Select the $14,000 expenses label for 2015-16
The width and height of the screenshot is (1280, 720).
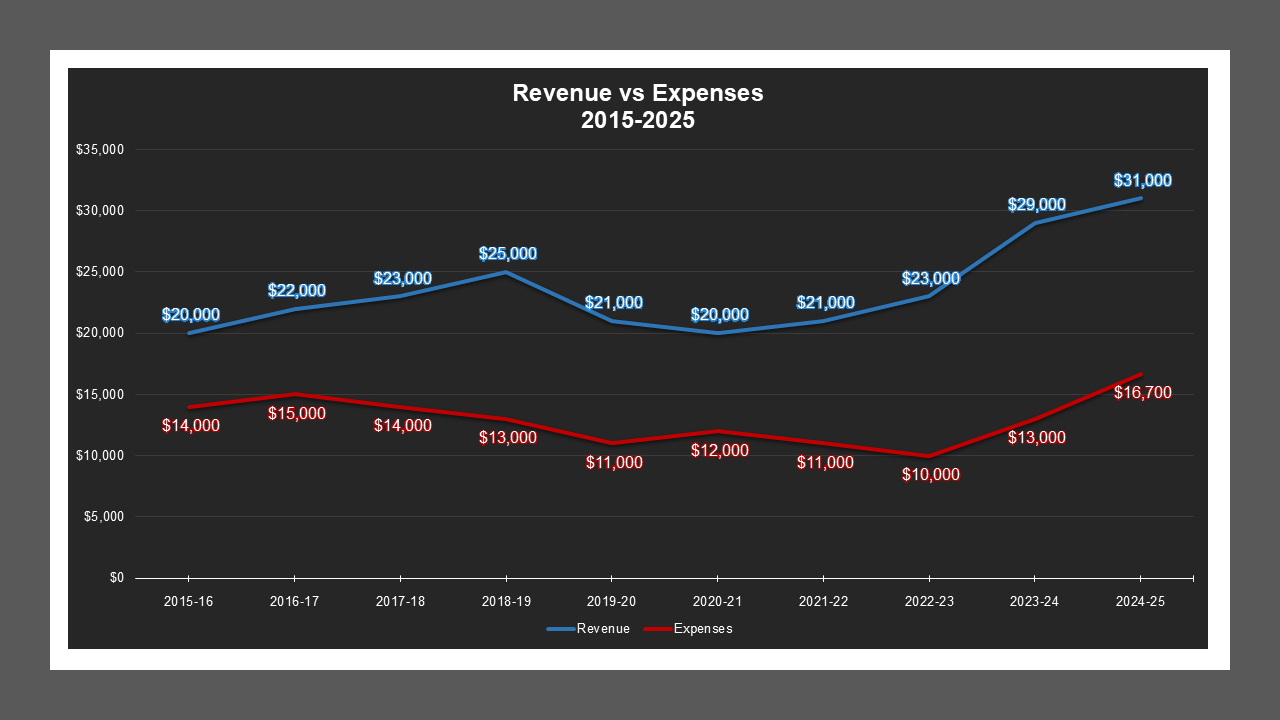point(191,426)
